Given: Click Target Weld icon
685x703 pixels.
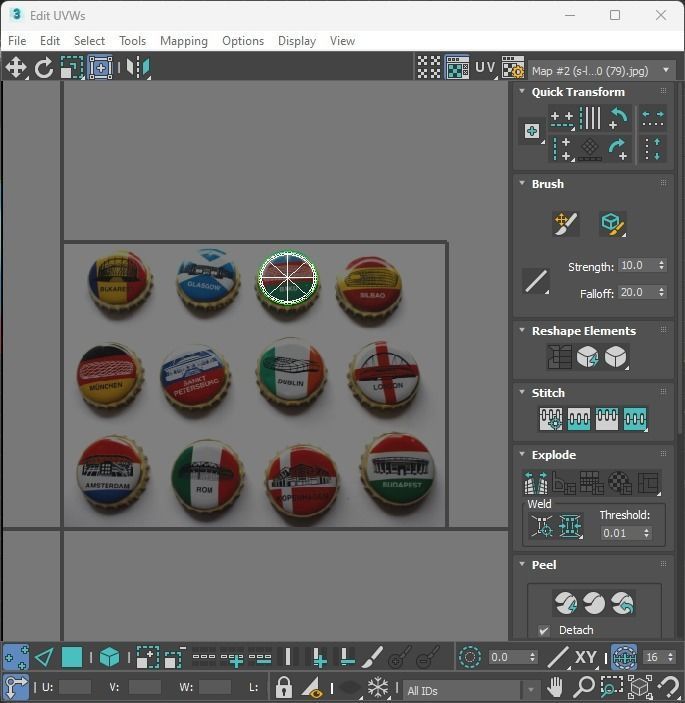Looking at the screenshot, I should click(x=542, y=525).
